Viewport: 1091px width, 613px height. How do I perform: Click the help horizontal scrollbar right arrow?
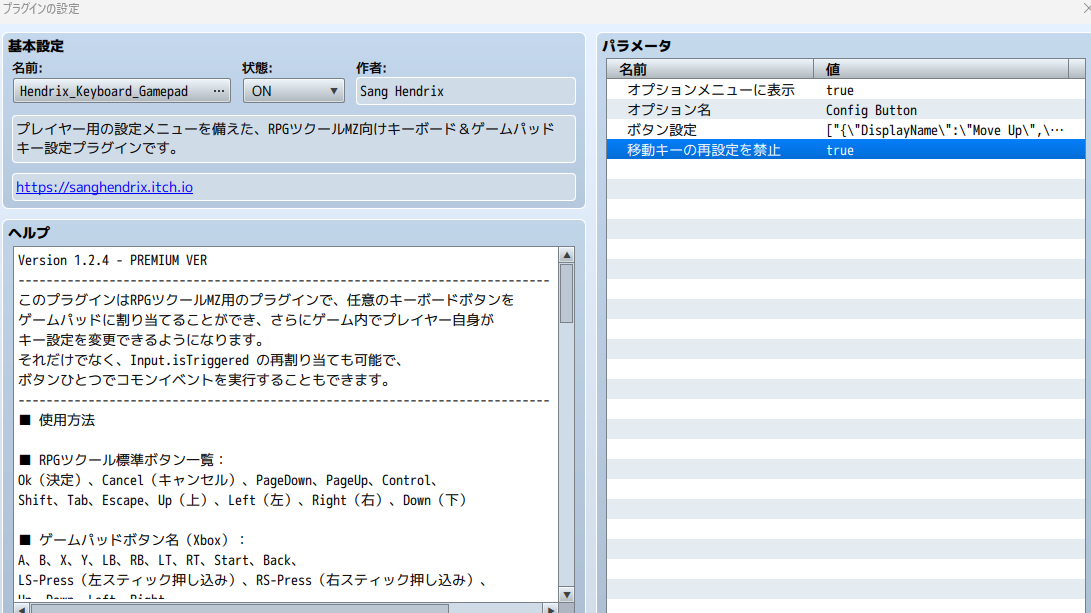pyautogui.click(x=549, y=607)
